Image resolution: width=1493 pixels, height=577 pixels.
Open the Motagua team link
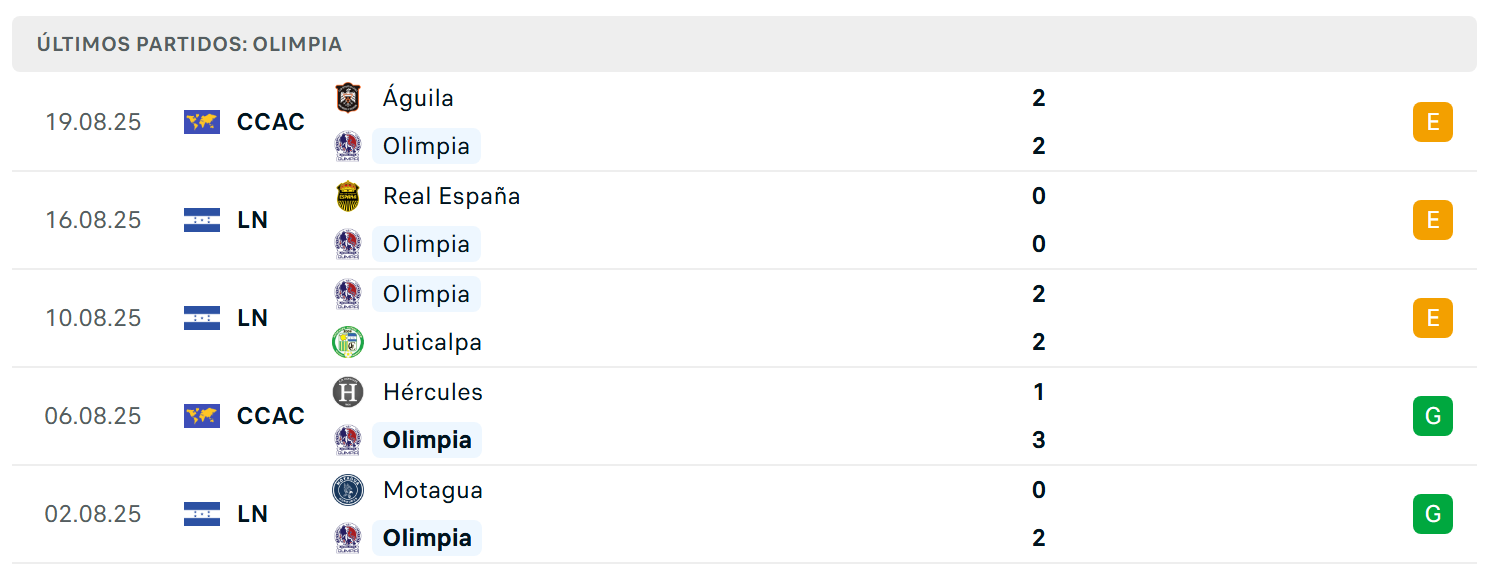(432, 490)
